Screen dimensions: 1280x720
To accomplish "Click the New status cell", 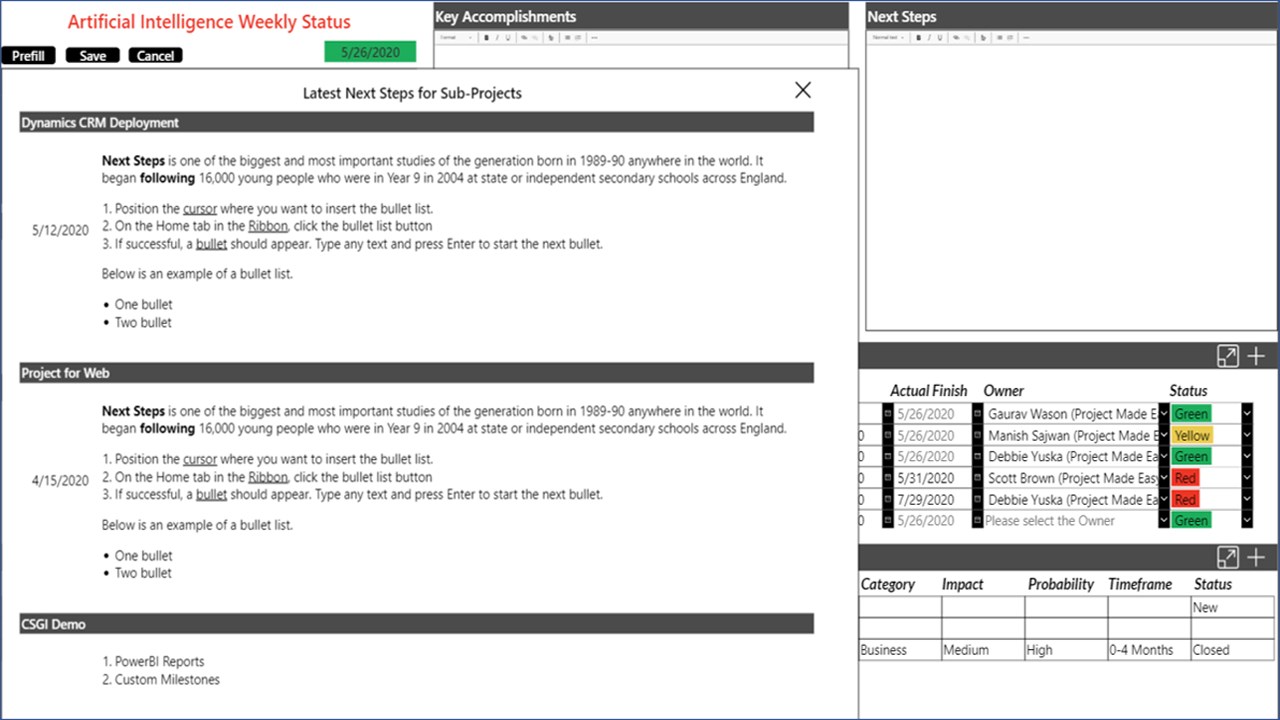I will click(x=1232, y=607).
